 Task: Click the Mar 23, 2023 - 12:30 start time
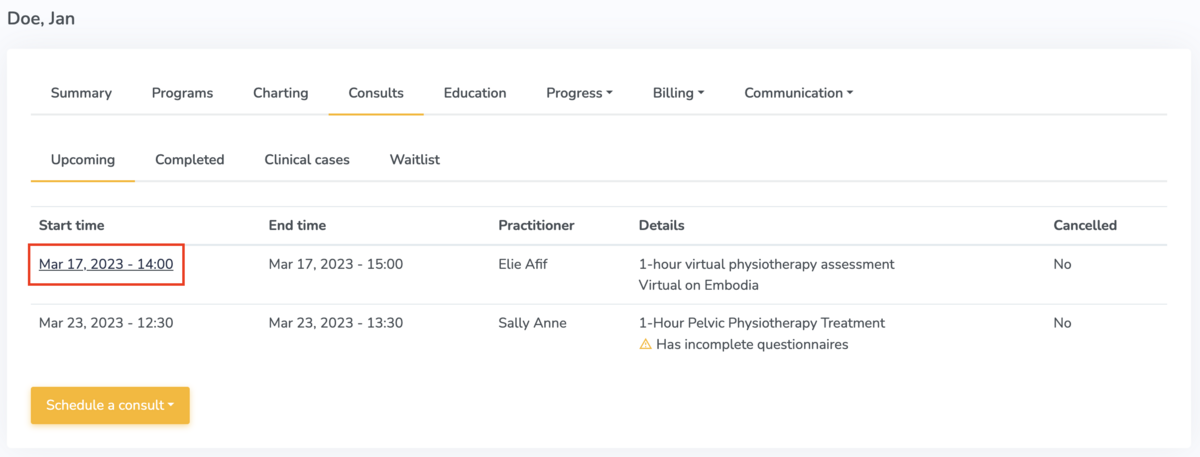click(x=105, y=323)
